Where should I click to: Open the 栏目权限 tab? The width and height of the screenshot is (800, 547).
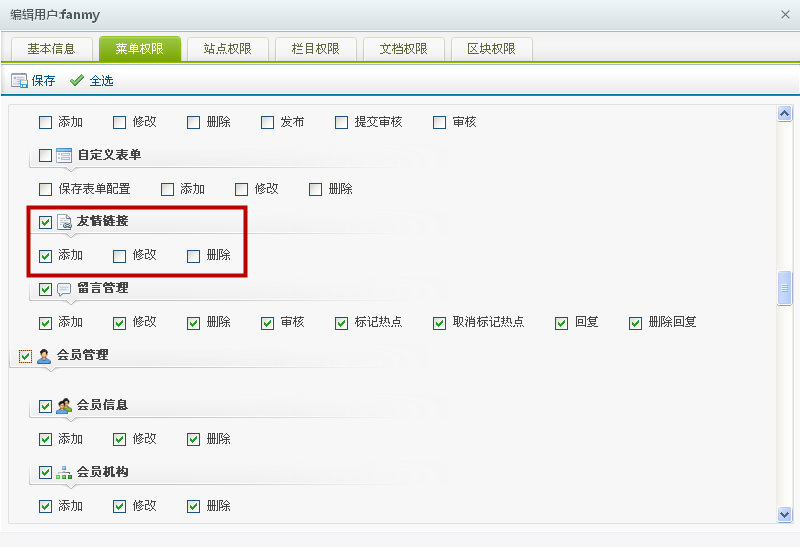point(315,49)
